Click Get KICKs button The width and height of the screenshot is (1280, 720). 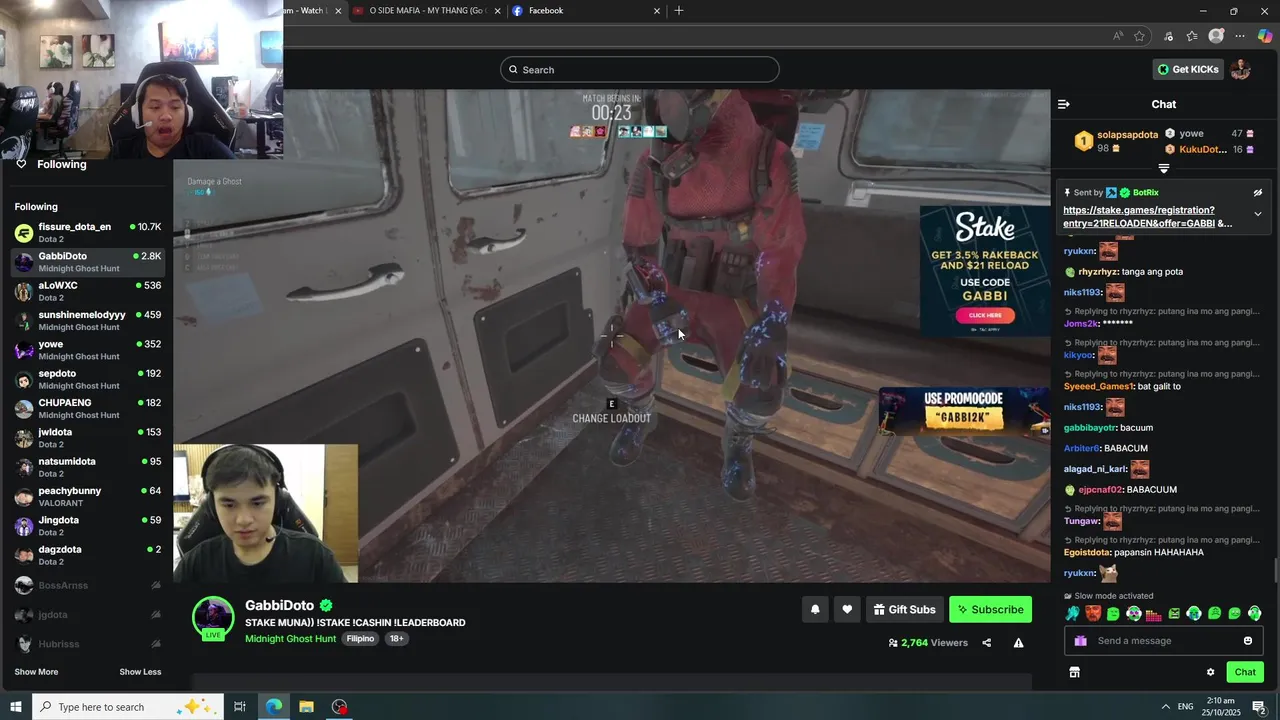point(1188,69)
